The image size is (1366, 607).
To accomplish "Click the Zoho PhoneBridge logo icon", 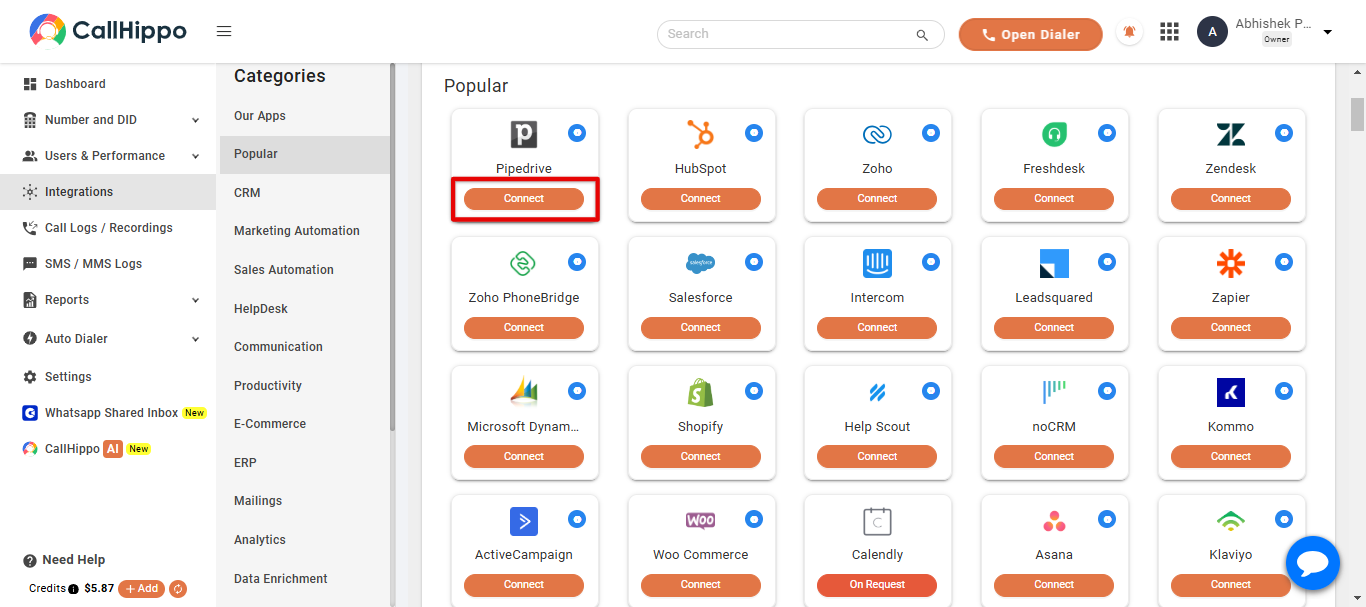I will click(524, 263).
